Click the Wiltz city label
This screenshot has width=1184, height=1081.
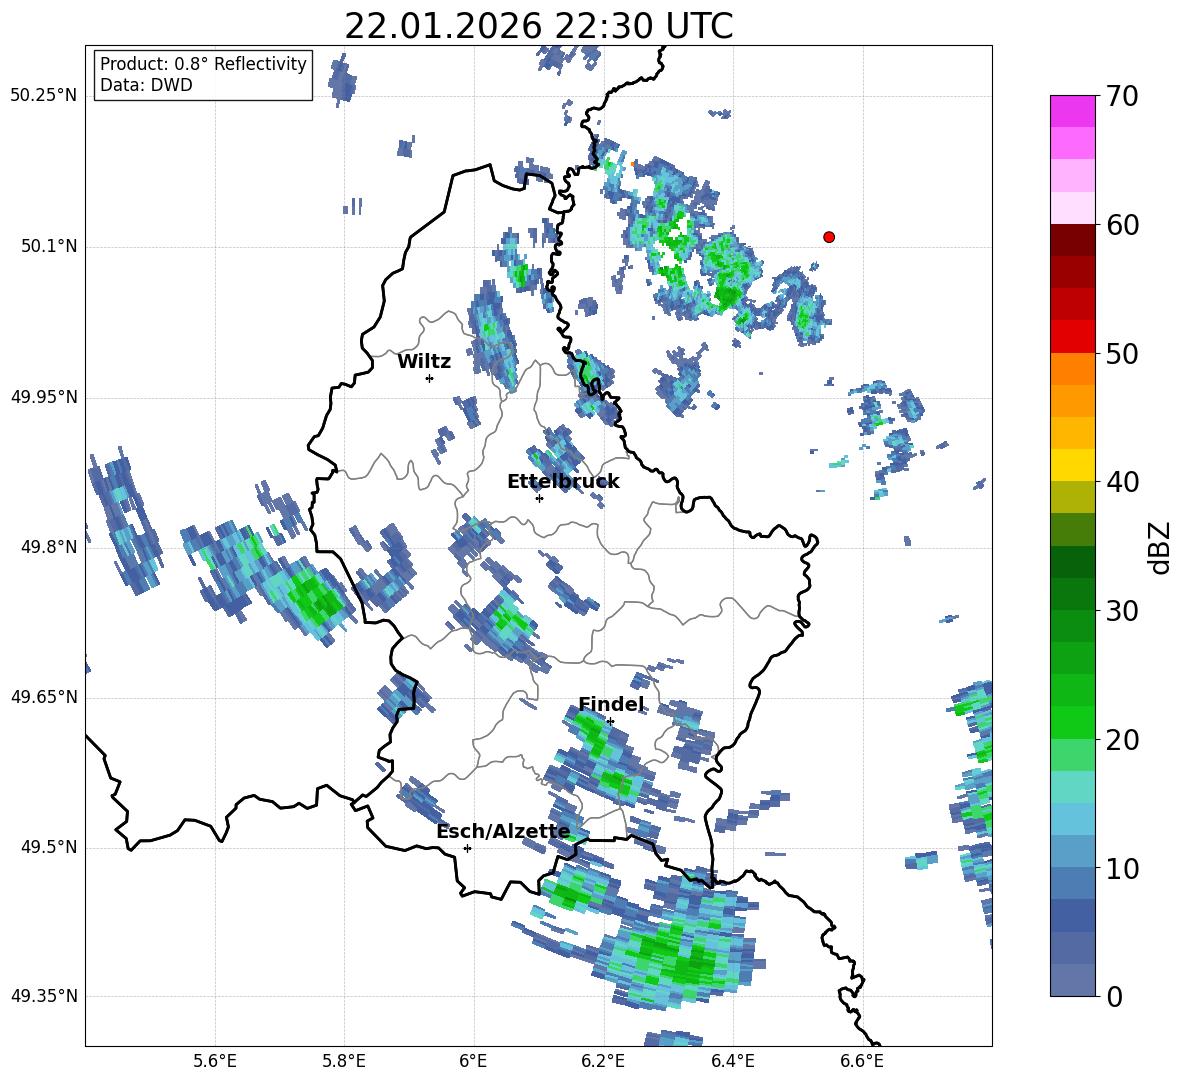tap(424, 362)
